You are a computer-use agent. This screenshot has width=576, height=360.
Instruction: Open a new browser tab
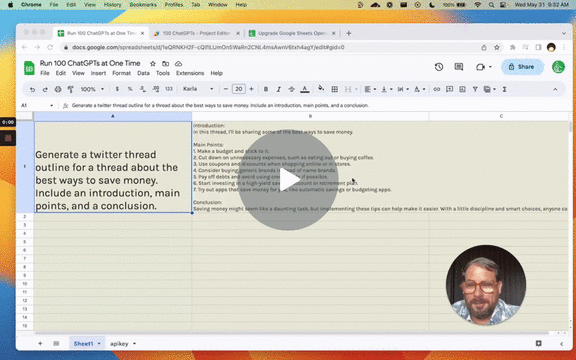(x=349, y=33)
